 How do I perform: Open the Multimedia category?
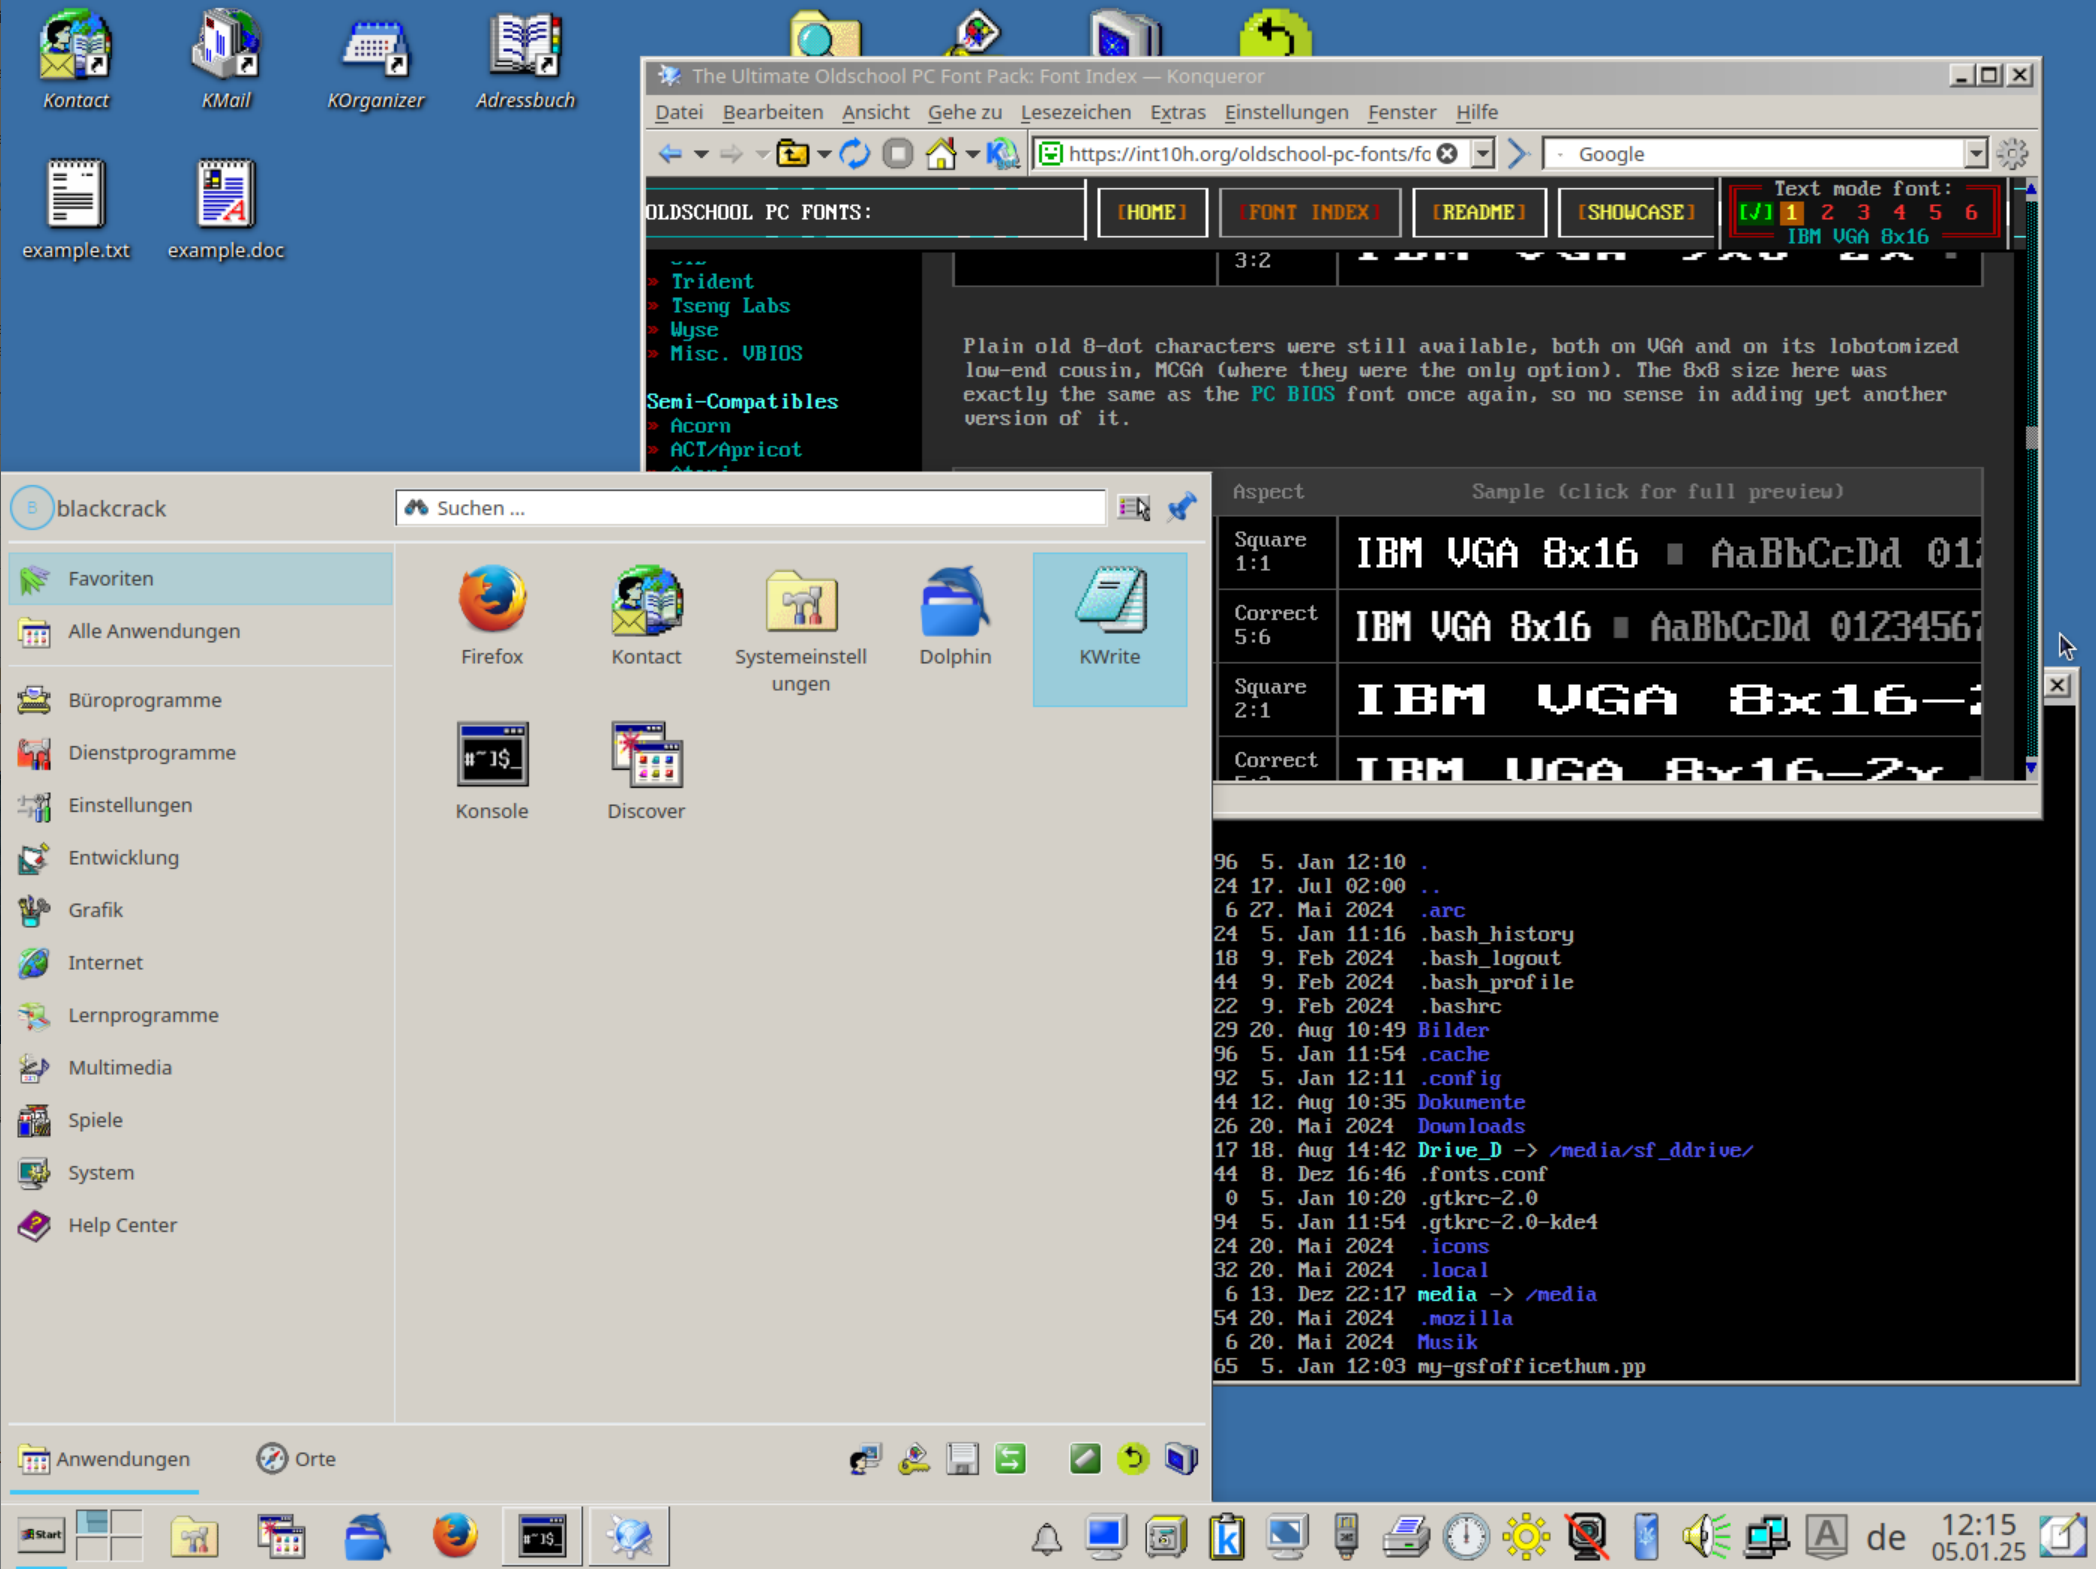[201, 1067]
